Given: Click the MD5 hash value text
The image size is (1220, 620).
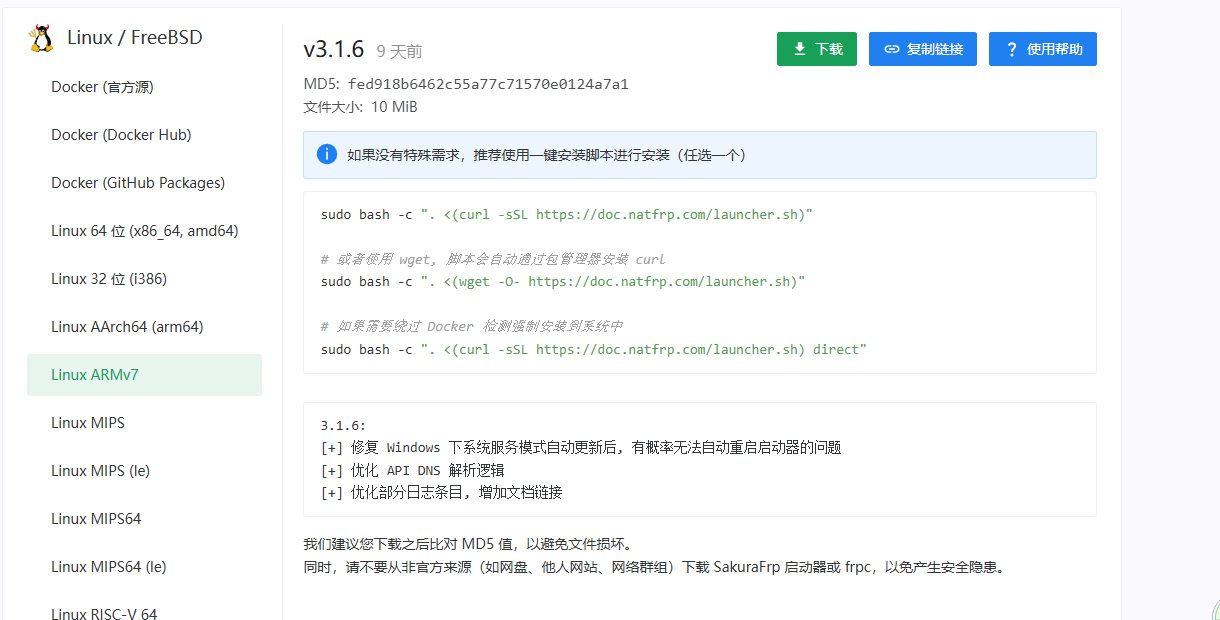Looking at the screenshot, I should pos(488,84).
